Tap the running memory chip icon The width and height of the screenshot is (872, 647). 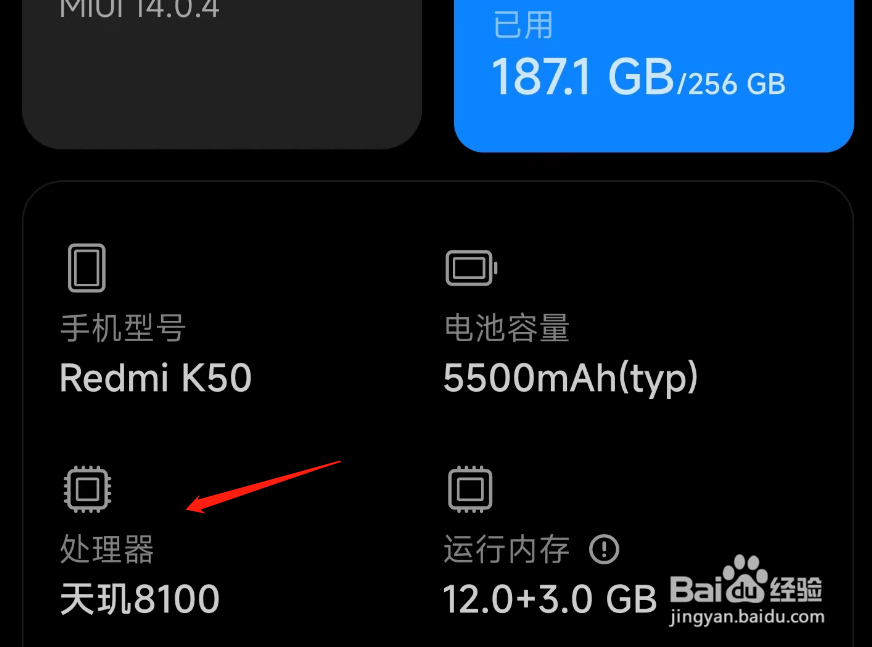click(470, 489)
